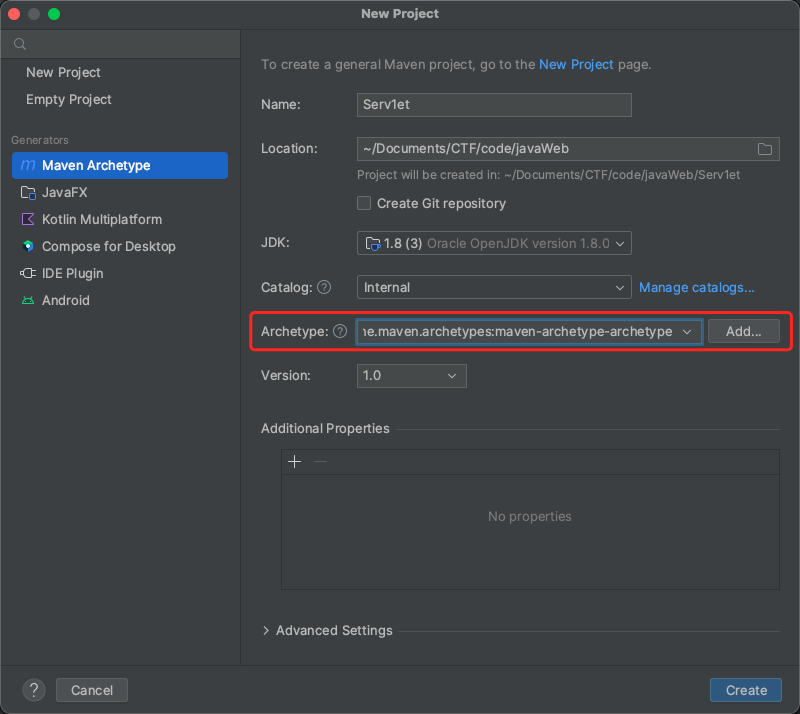The width and height of the screenshot is (800, 714).
Task: Click into the Name text field
Action: pos(494,105)
